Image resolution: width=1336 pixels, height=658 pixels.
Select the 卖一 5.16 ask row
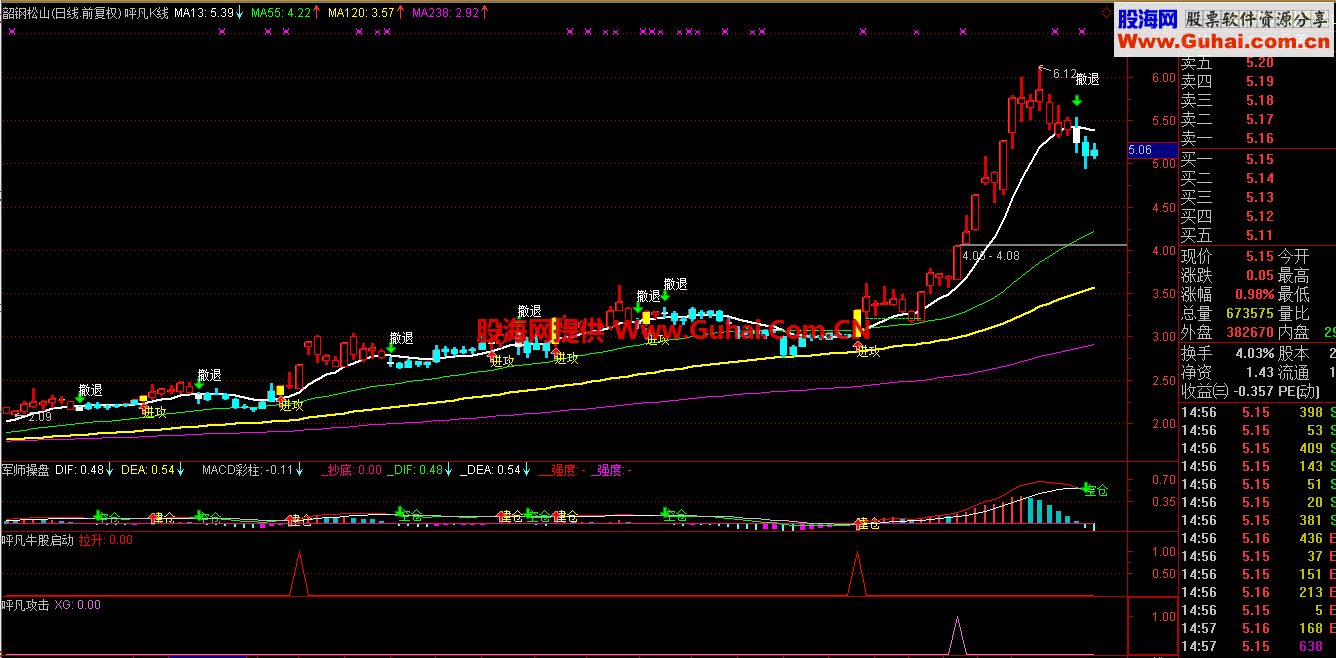click(1257, 138)
